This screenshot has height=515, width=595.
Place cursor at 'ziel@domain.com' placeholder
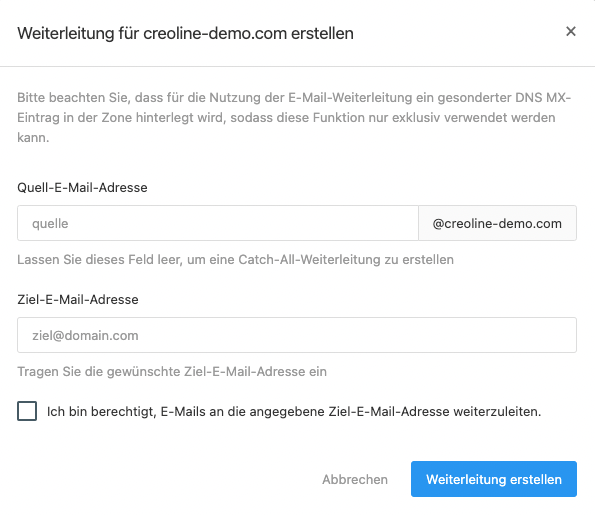pyautogui.click(x=85, y=335)
